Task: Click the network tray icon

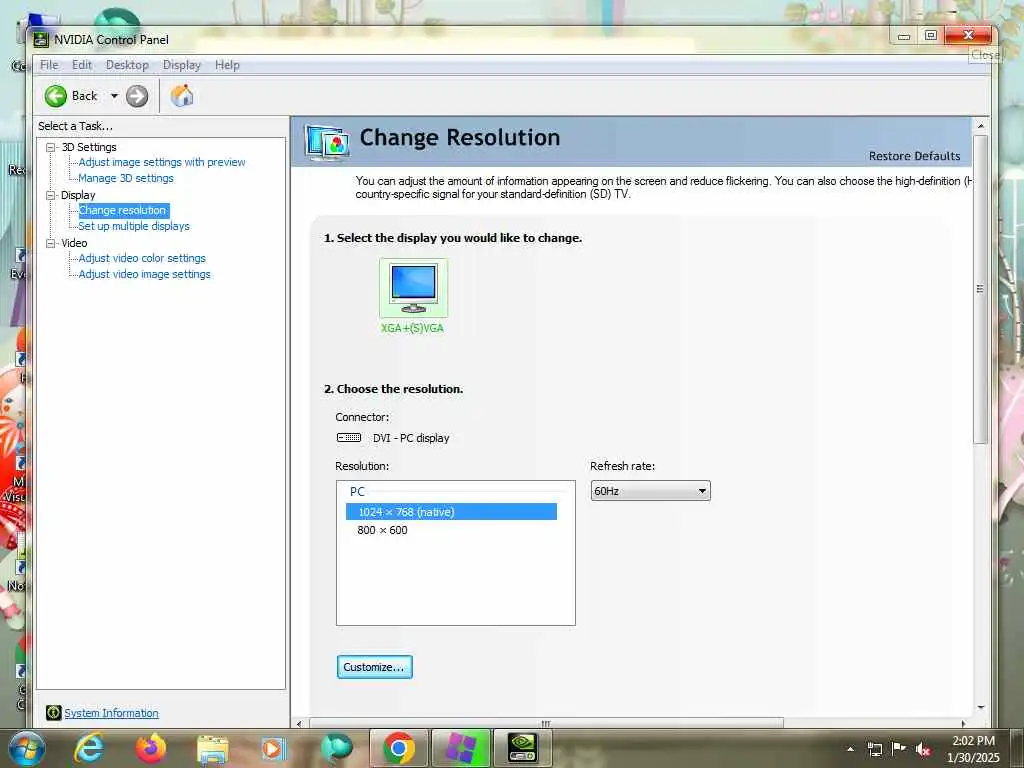Action: click(874, 750)
